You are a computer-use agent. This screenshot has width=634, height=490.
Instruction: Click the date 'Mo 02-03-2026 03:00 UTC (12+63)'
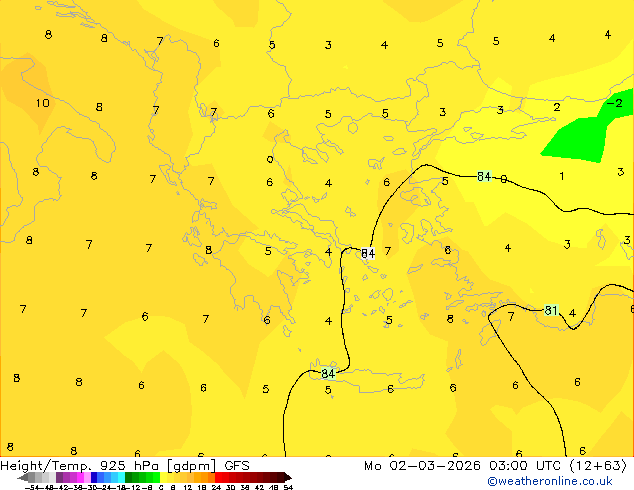(495, 466)
